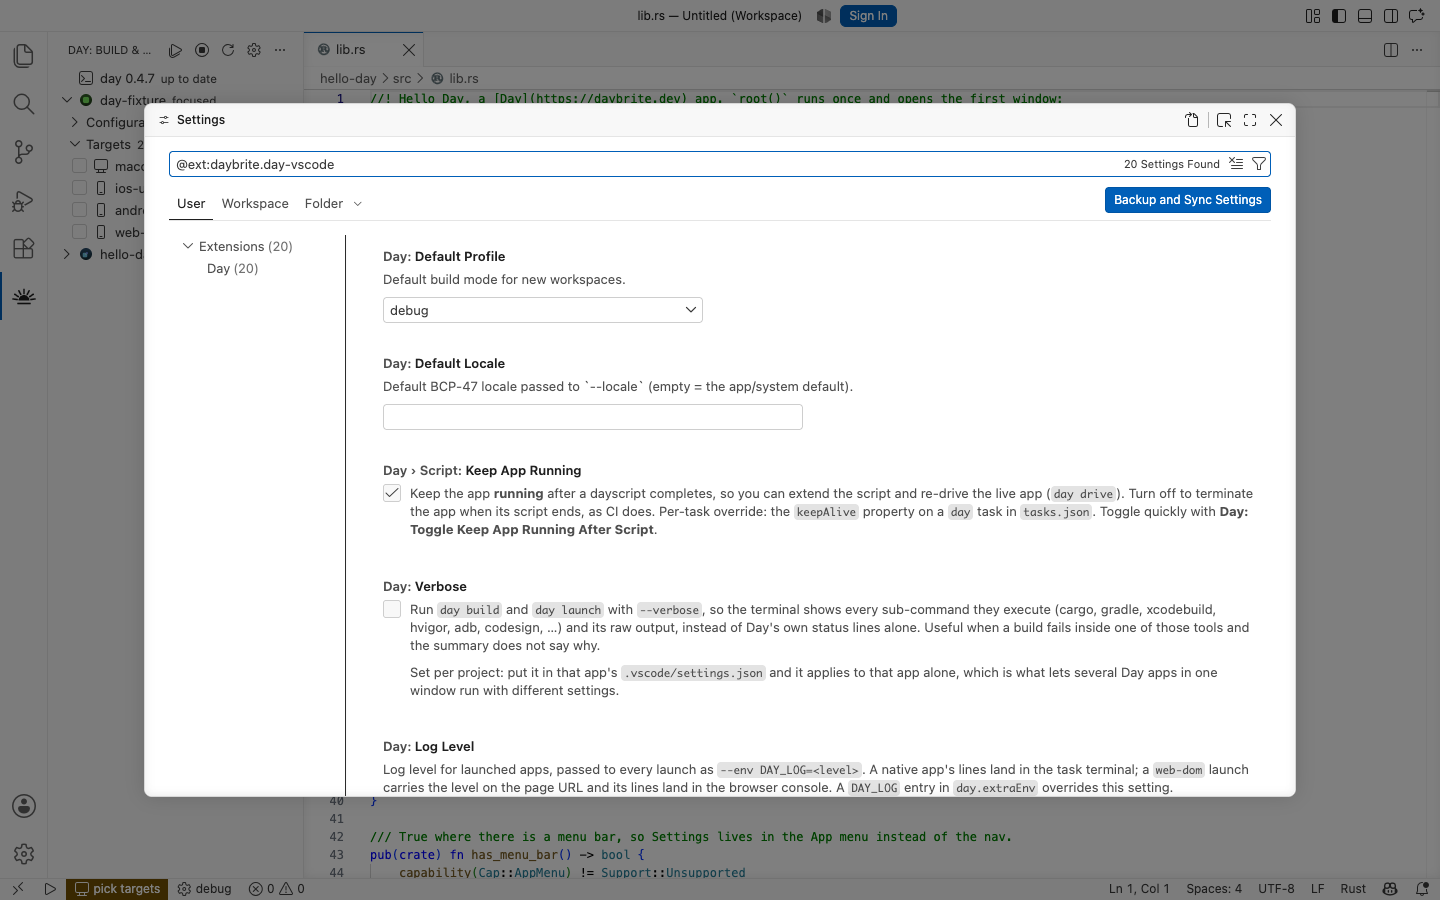Viewport: 1440px width, 900px height.
Task: Check the web target checkbox in the sidebar
Action: (x=80, y=231)
